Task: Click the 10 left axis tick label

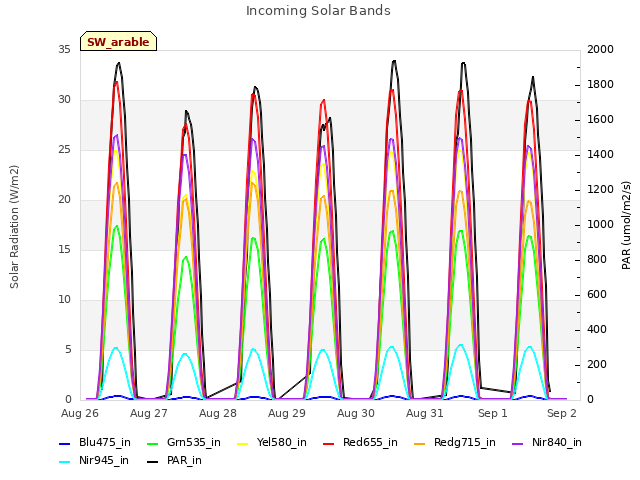Action: tap(64, 300)
